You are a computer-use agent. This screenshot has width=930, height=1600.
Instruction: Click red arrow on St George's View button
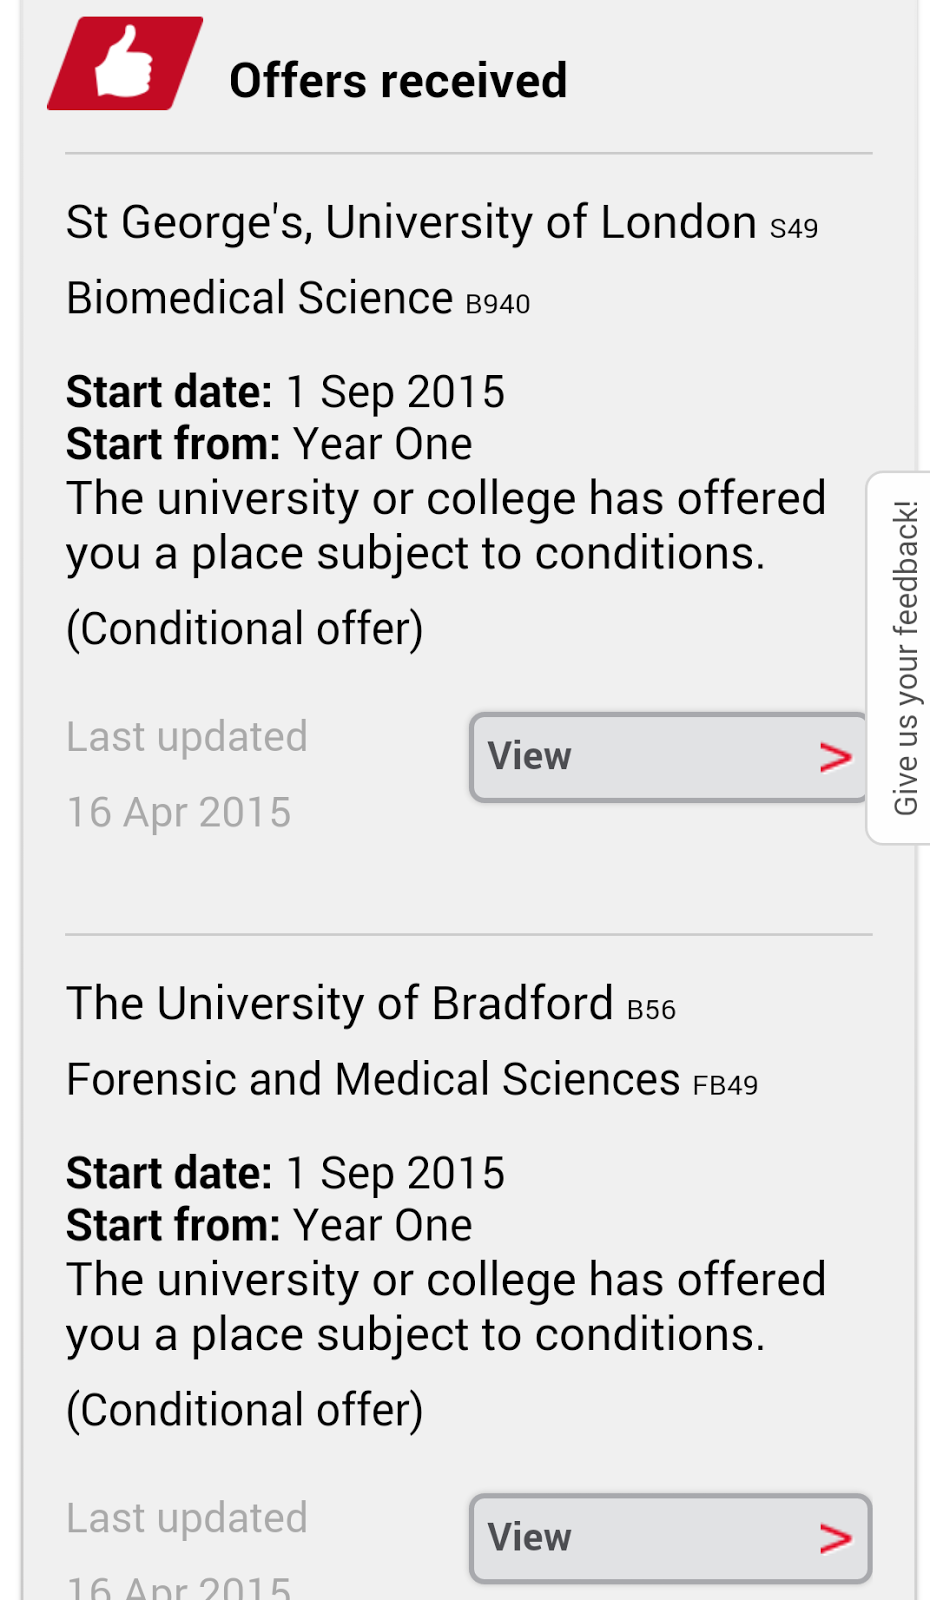835,758
